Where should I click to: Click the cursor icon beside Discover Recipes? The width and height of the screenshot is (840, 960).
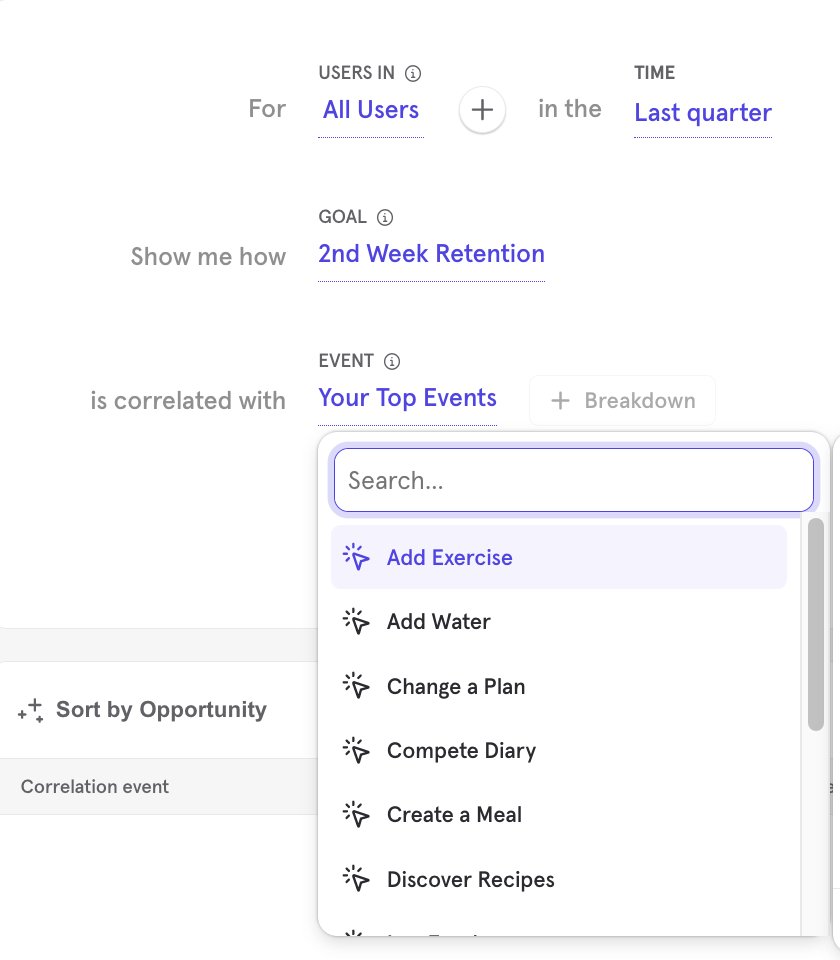[x=356, y=880]
